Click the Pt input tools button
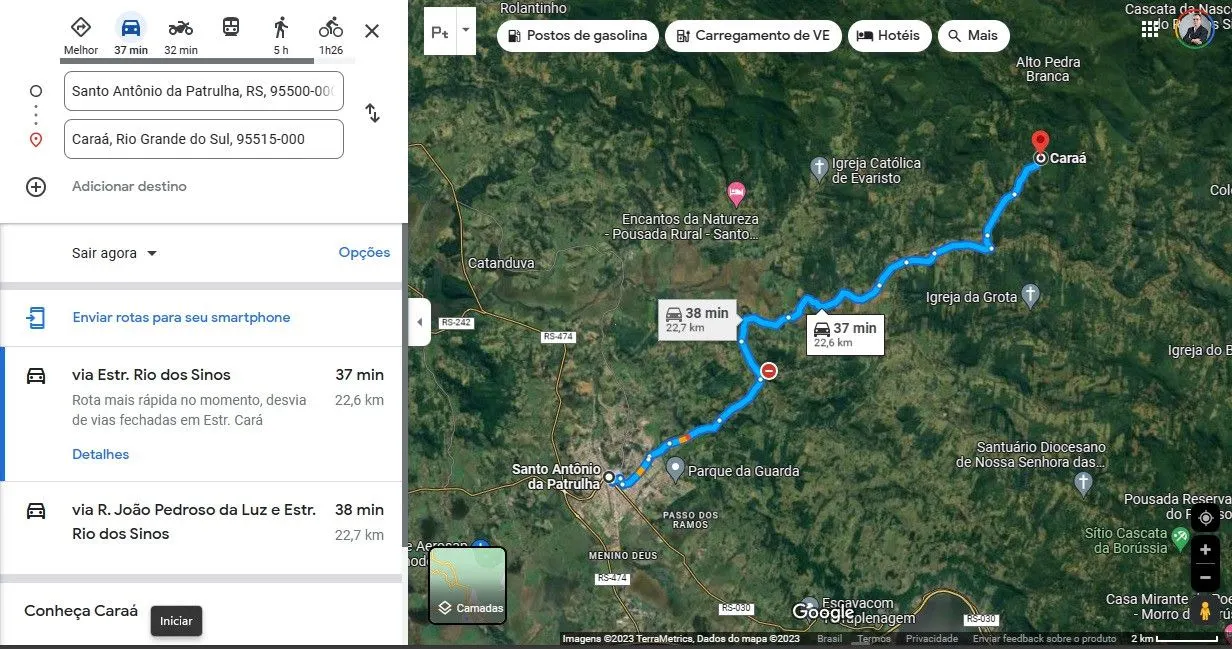 [440, 31]
